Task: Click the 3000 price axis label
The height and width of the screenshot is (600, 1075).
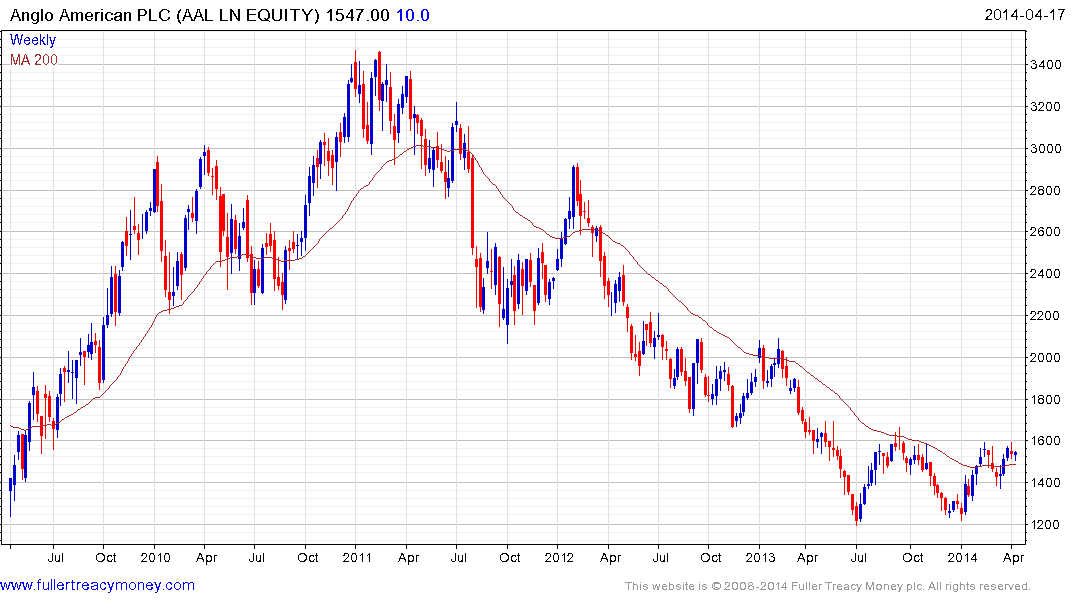Action: coord(1046,149)
